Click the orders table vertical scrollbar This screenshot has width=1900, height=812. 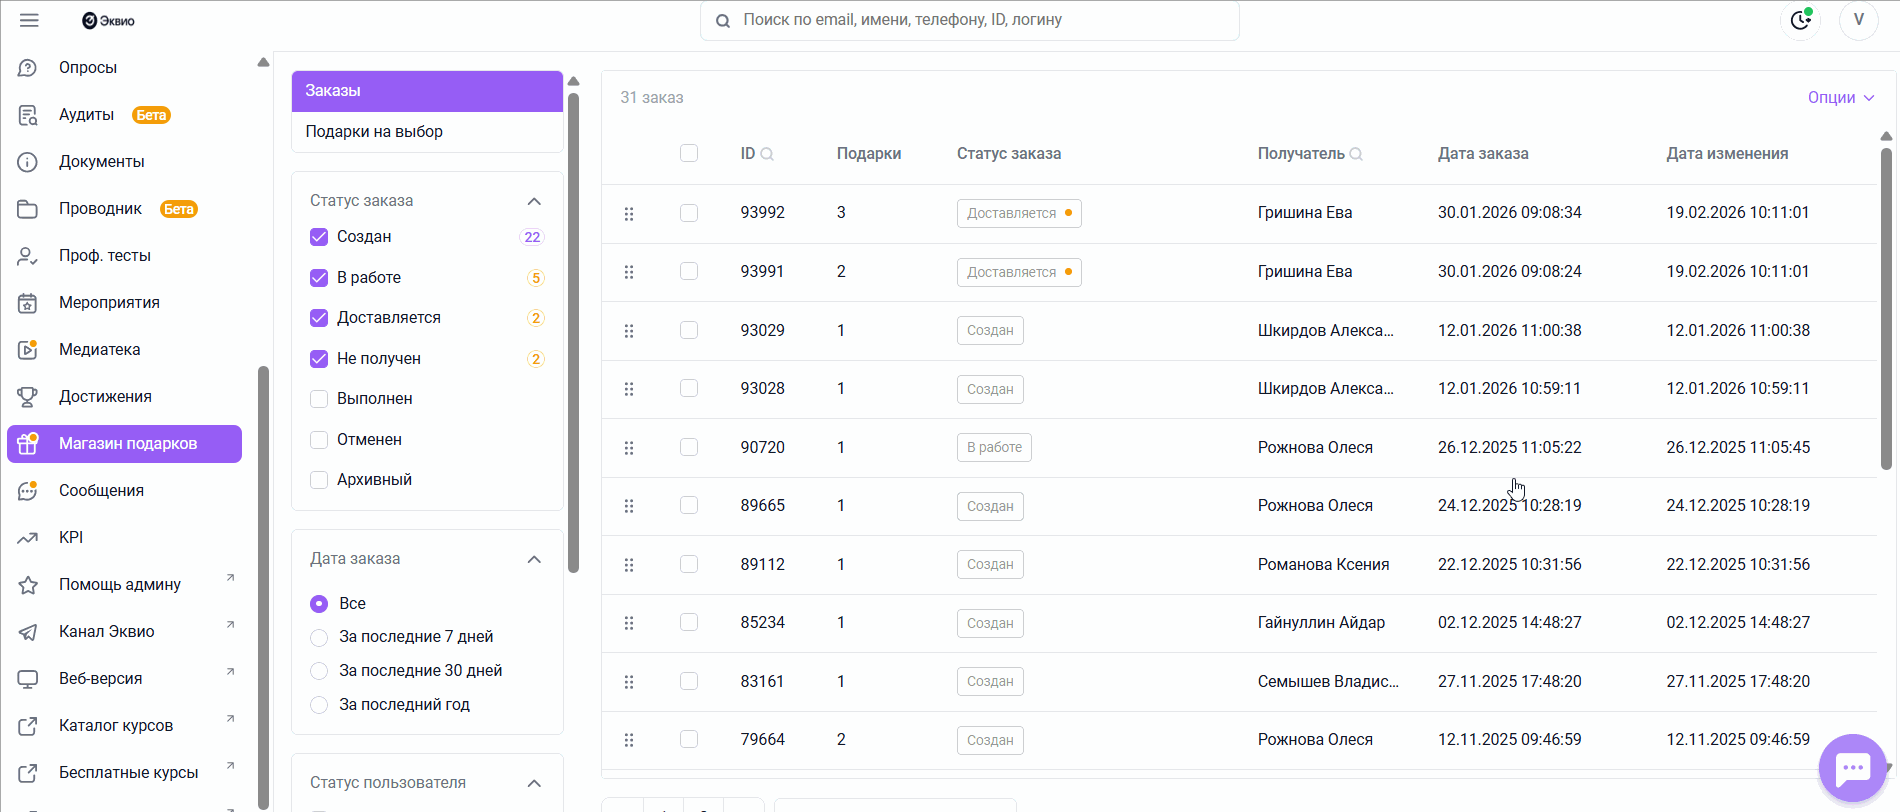pos(1886,310)
